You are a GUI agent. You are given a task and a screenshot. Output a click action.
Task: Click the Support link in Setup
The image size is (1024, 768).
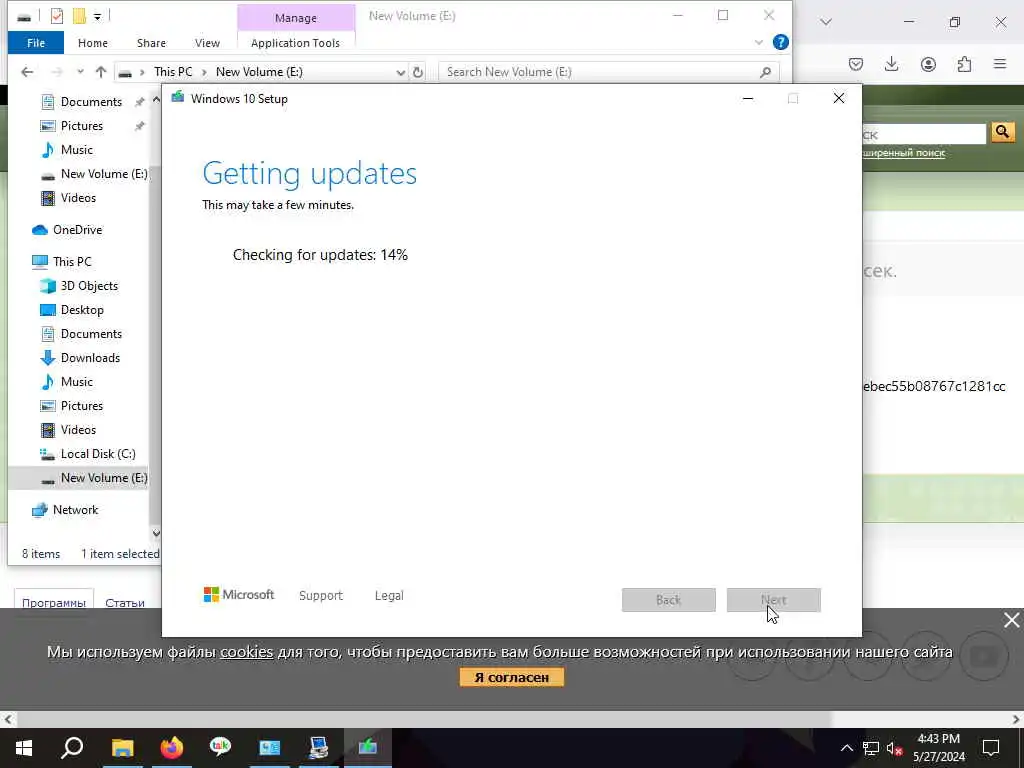pos(321,596)
